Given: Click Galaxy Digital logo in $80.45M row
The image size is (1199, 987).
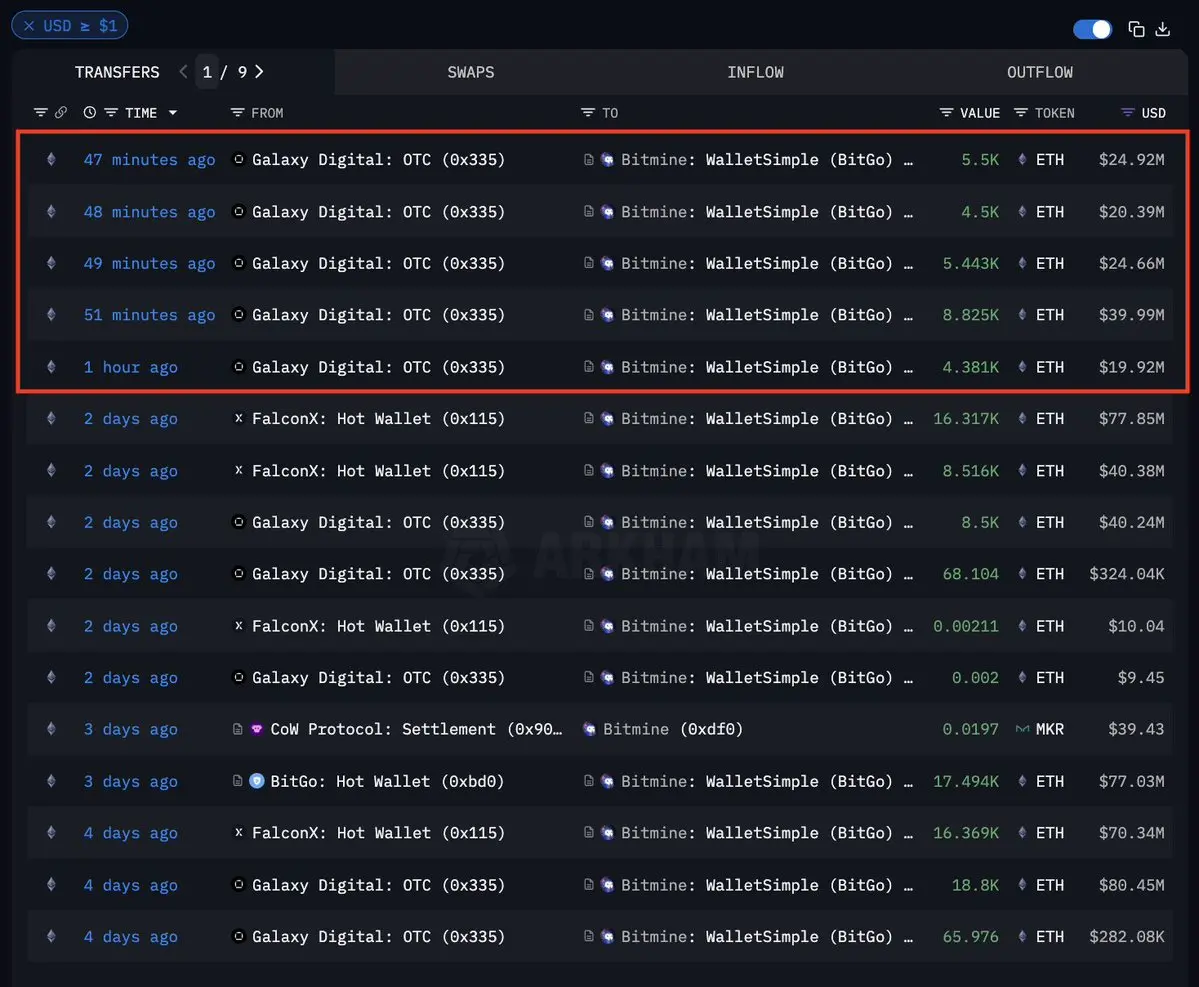Looking at the screenshot, I should tap(239, 884).
